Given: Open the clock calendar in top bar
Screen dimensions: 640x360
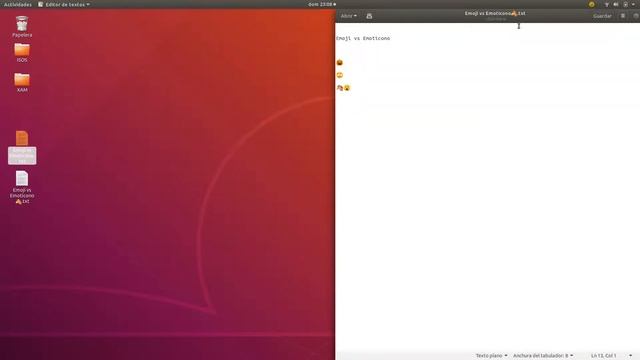Looking at the screenshot, I should coord(322,4).
